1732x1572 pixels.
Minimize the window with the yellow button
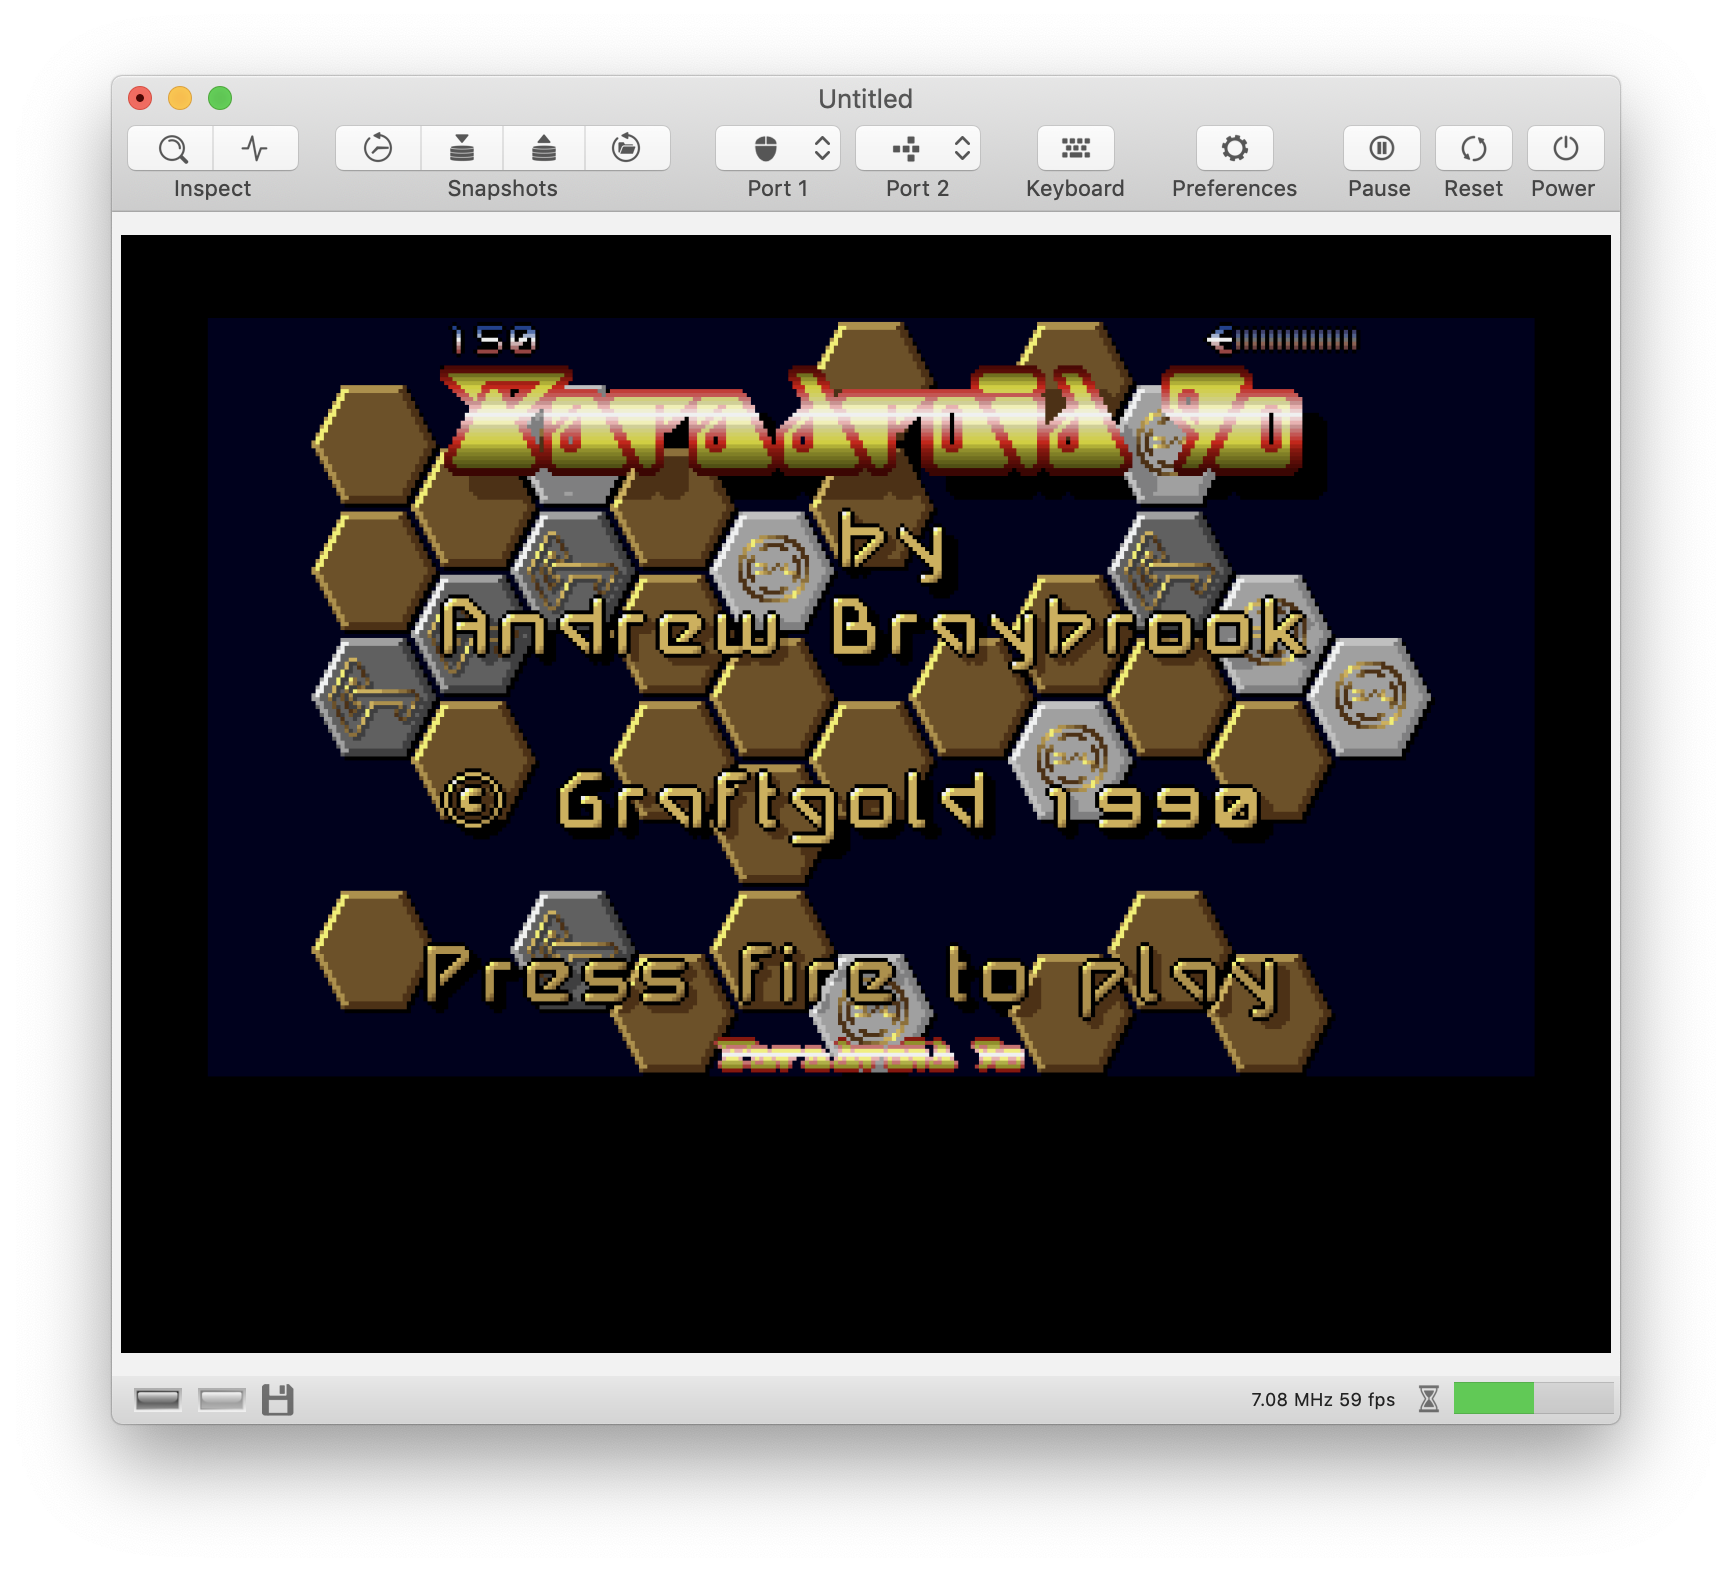pos(180,98)
